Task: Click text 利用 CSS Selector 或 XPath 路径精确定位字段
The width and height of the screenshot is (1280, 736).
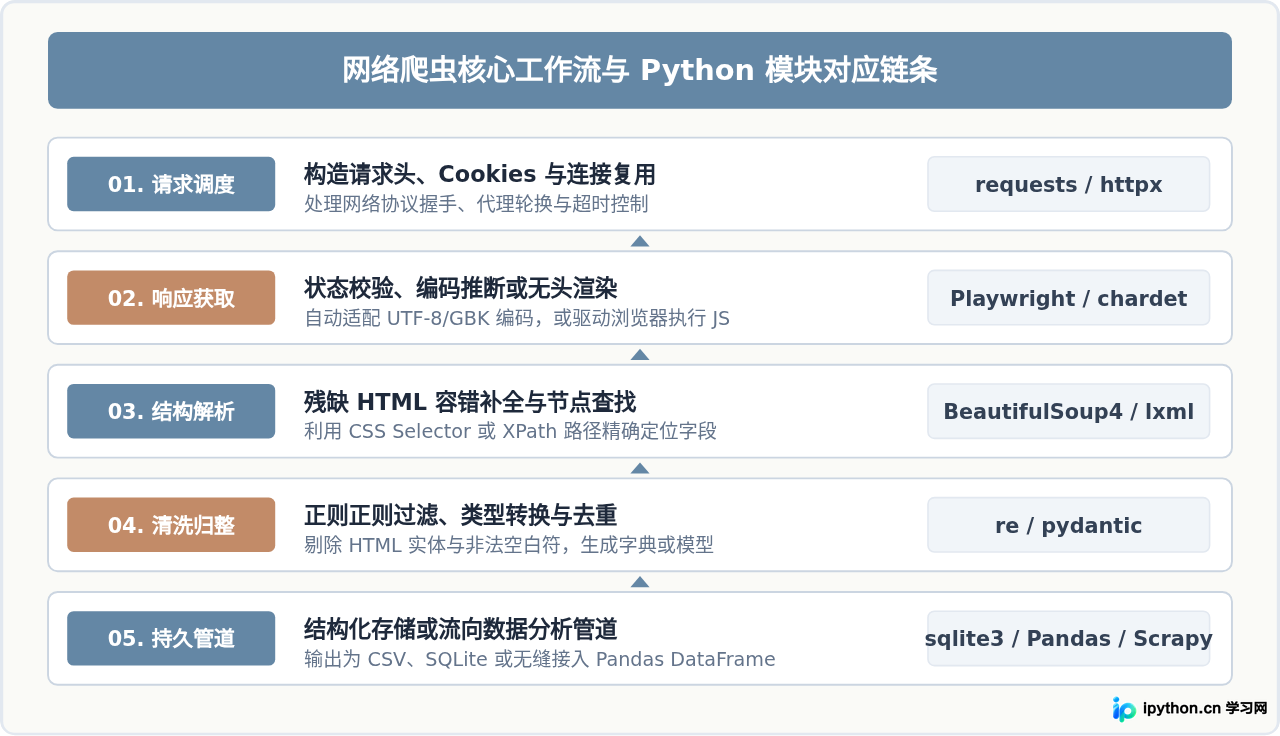Action: tap(510, 431)
